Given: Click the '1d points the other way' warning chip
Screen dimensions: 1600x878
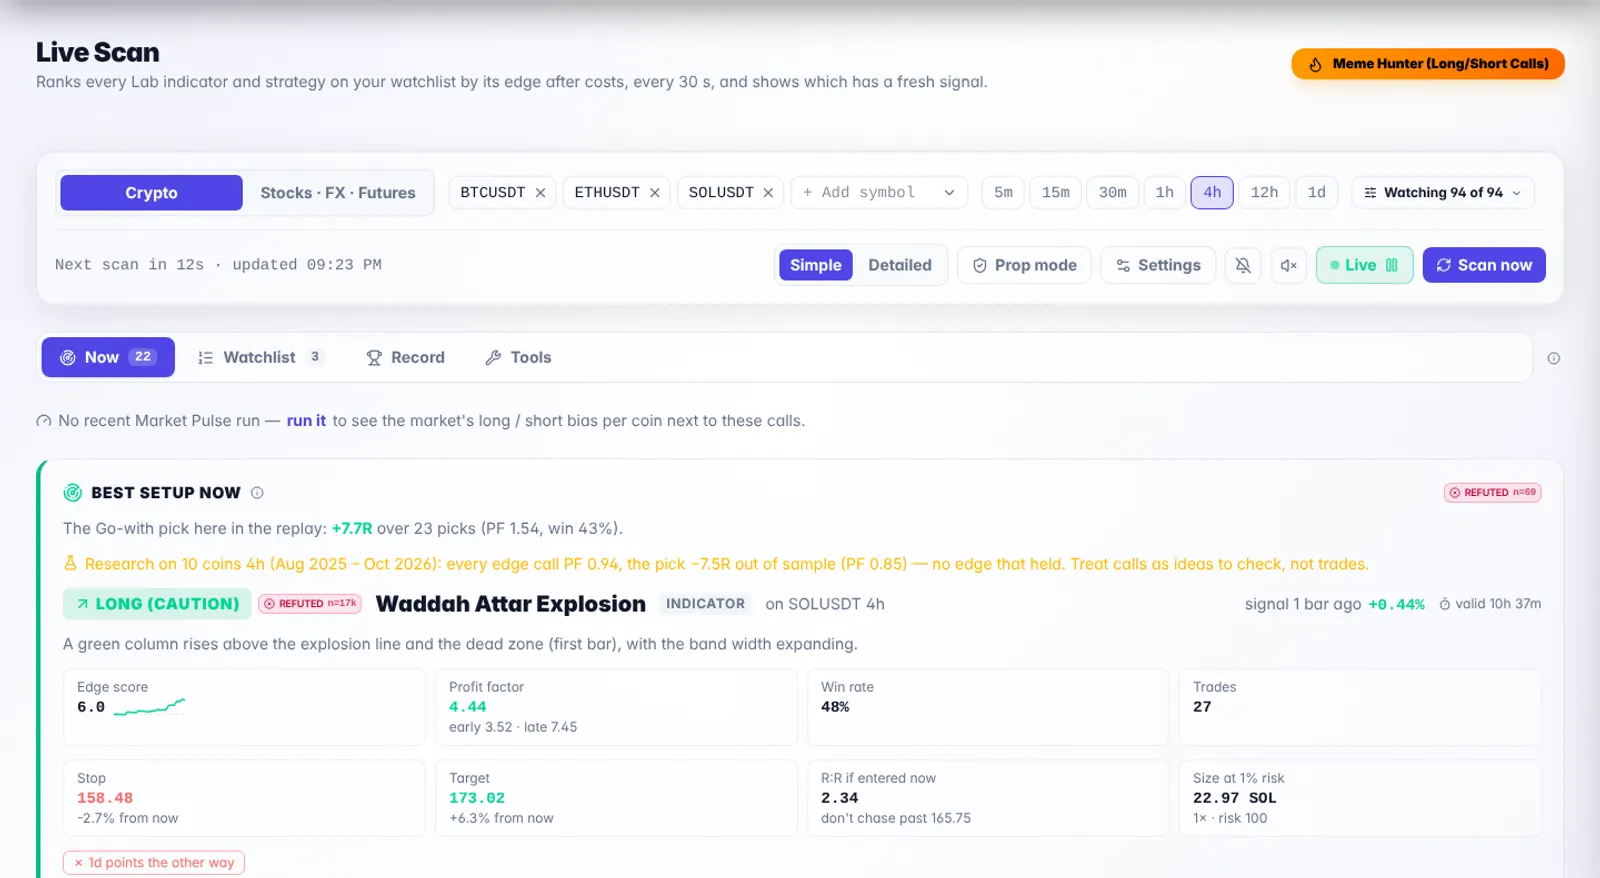Looking at the screenshot, I should click(x=154, y=862).
